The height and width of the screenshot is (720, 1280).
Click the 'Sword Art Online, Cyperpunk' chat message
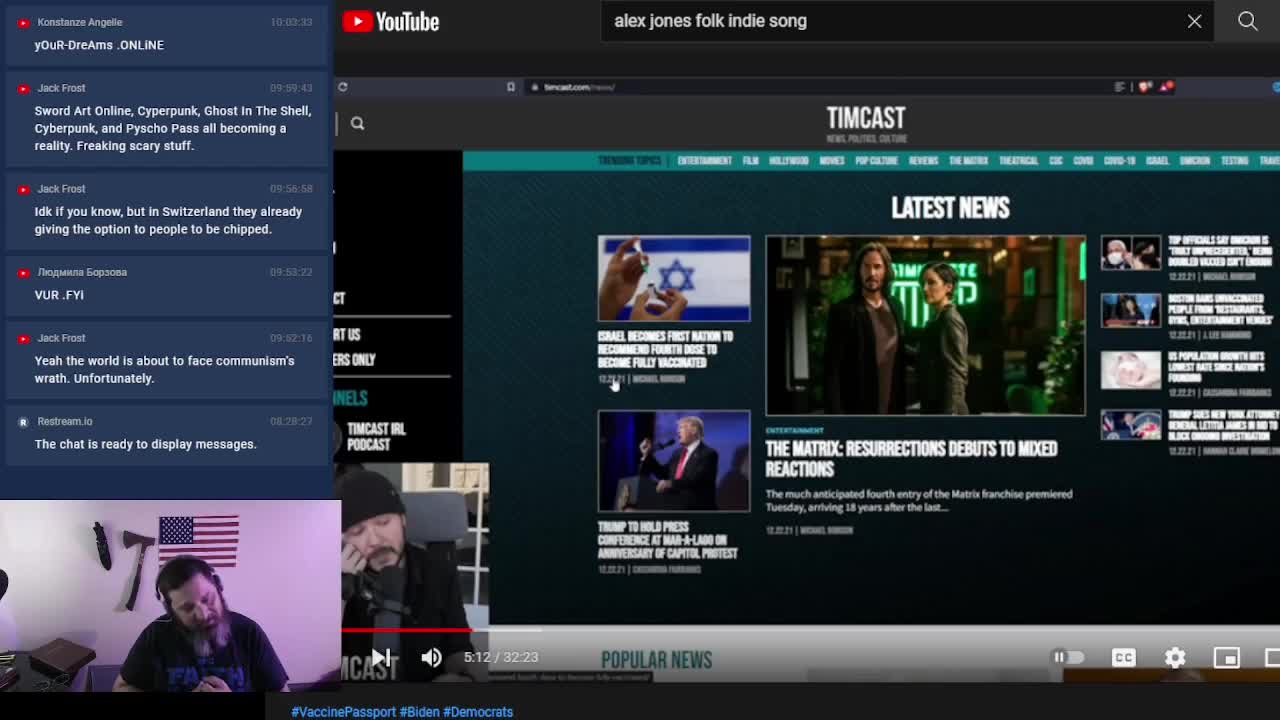173,128
